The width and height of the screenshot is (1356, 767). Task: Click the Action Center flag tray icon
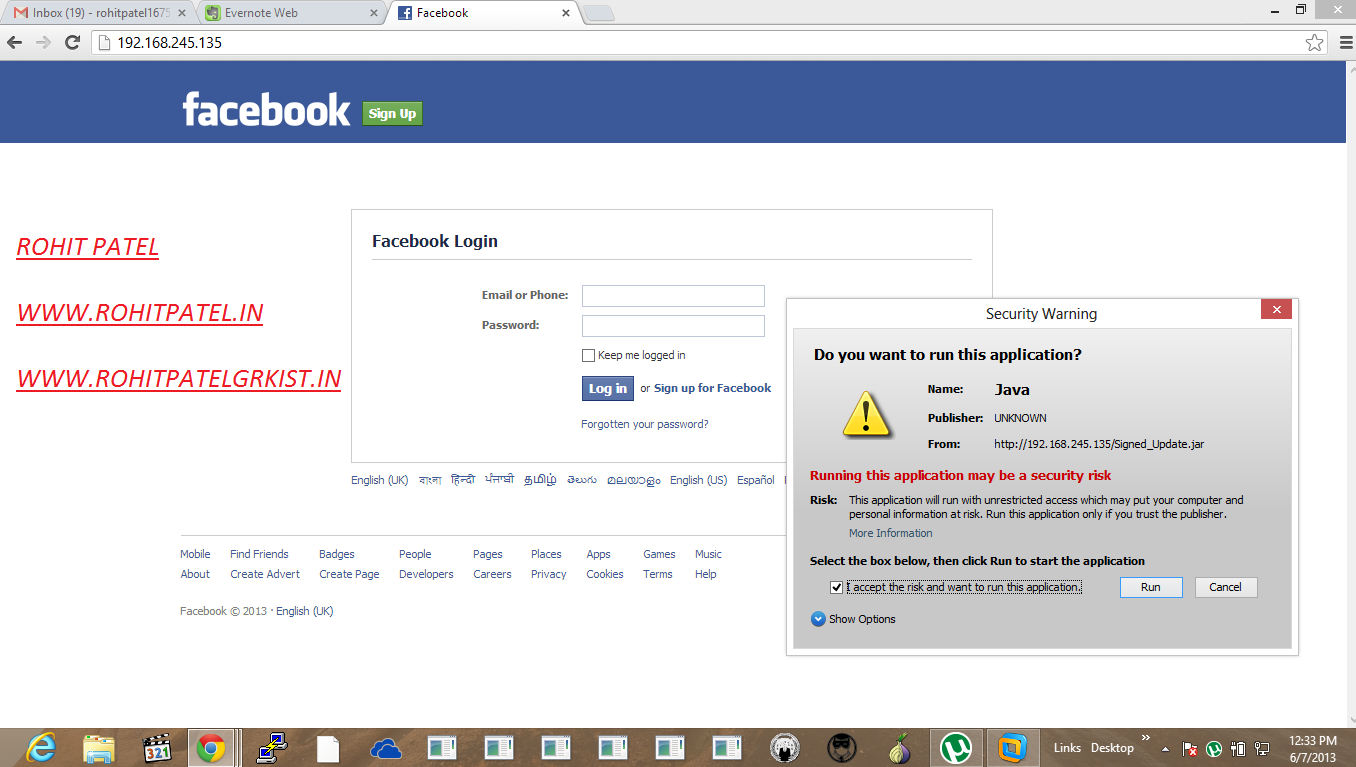(1190, 748)
